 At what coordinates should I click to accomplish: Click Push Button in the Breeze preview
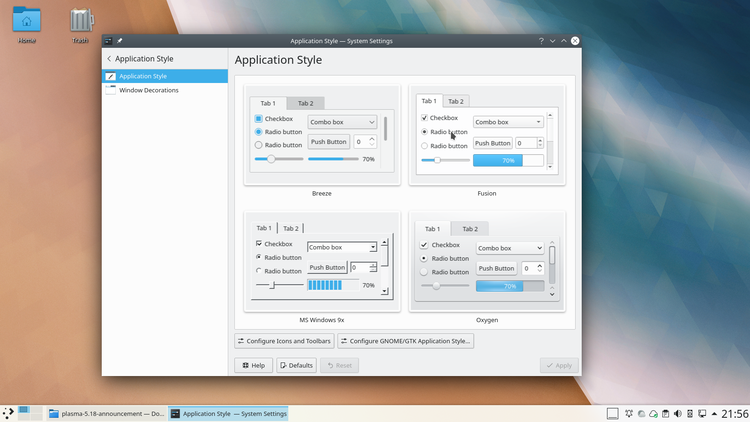[x=329, y=142]
